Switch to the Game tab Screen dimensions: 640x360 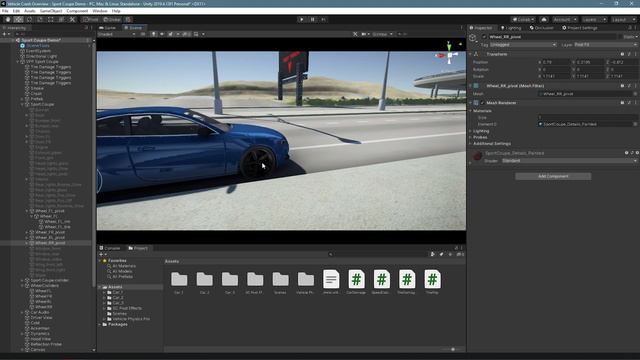coord(108,28)
